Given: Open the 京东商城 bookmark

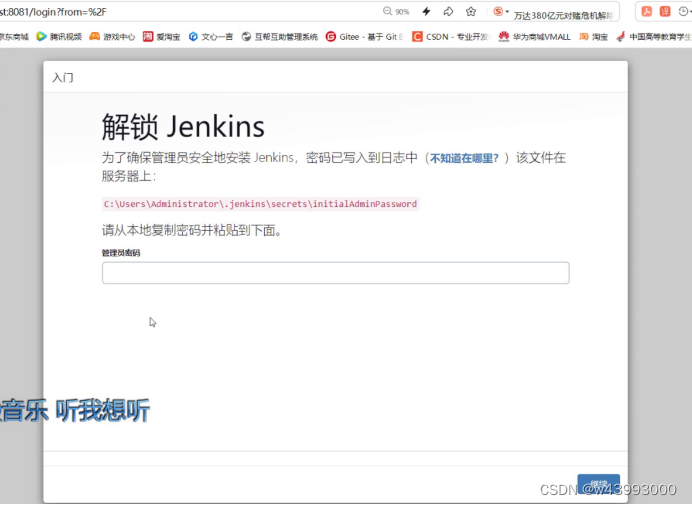Looking at the screenshot, I should (x=14, y=37).
